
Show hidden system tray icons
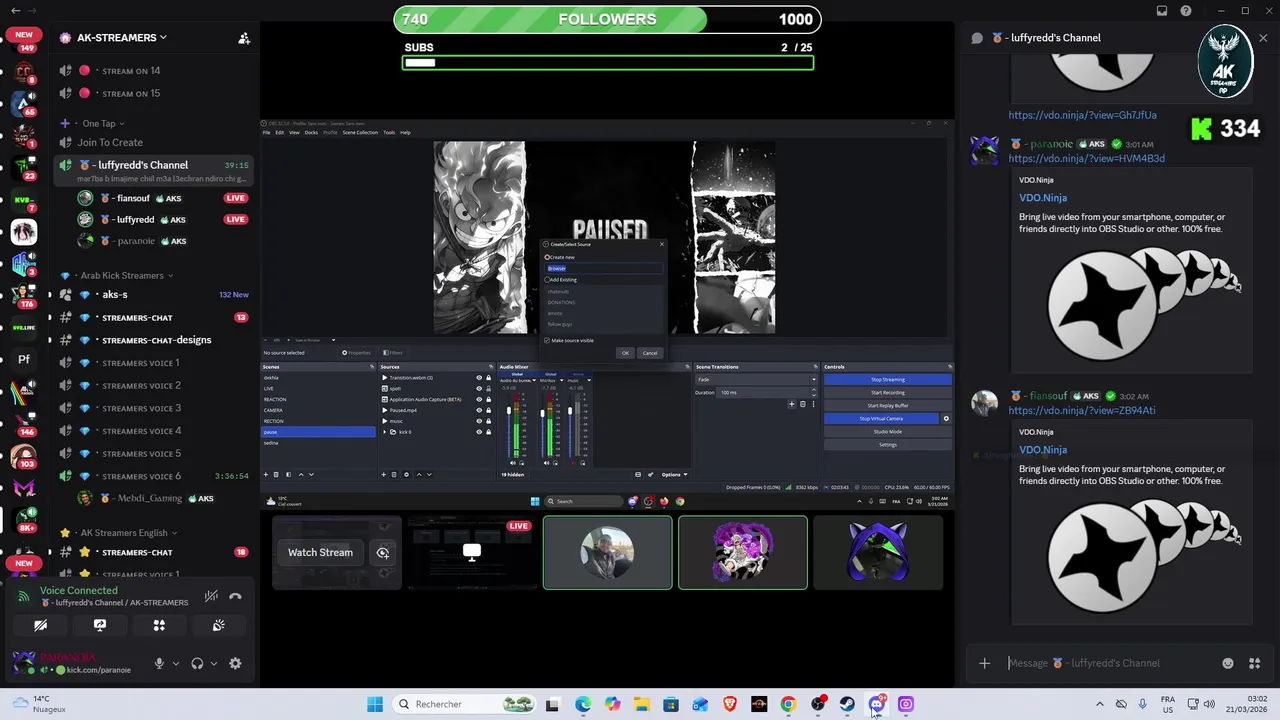click(1100, 704)
